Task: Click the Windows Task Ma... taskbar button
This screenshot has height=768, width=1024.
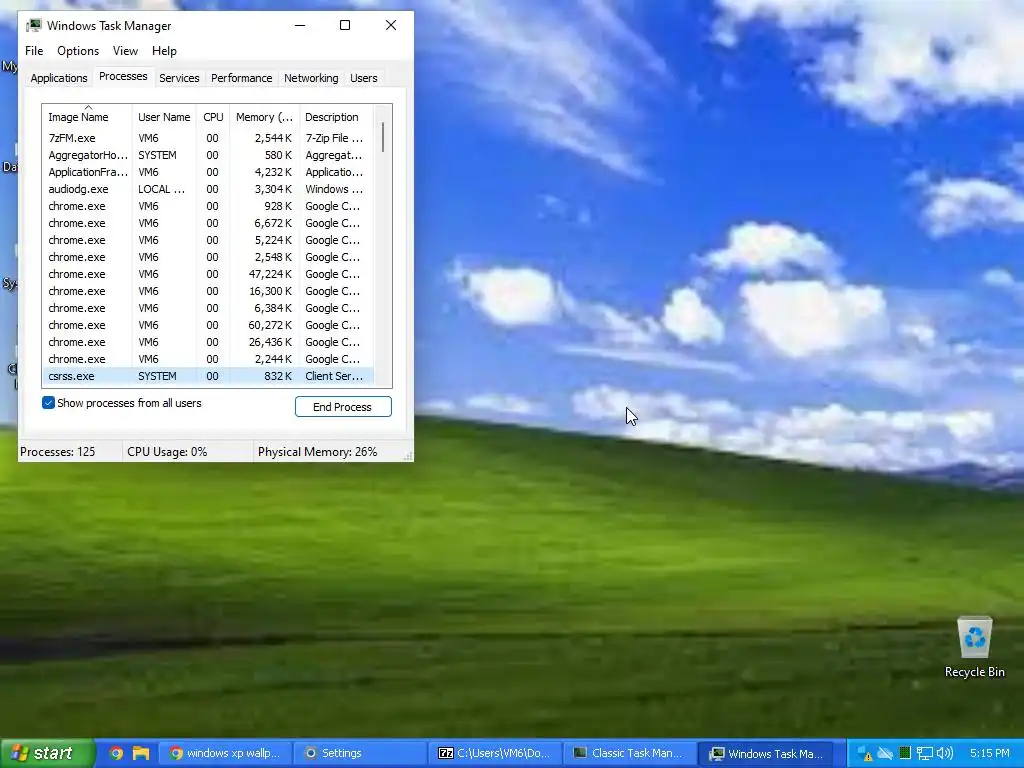Action: click(765, 753)
